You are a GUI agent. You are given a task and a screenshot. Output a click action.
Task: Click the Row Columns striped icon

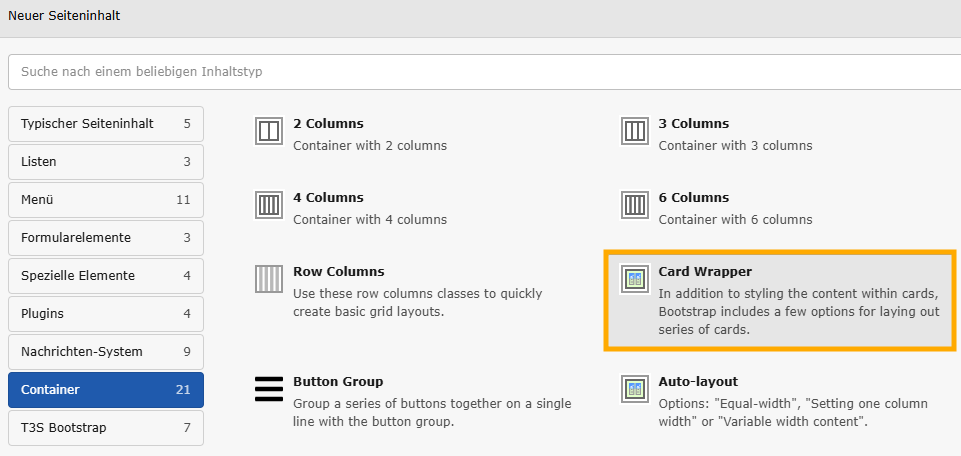pyautogui.click(x=270, y=279)
